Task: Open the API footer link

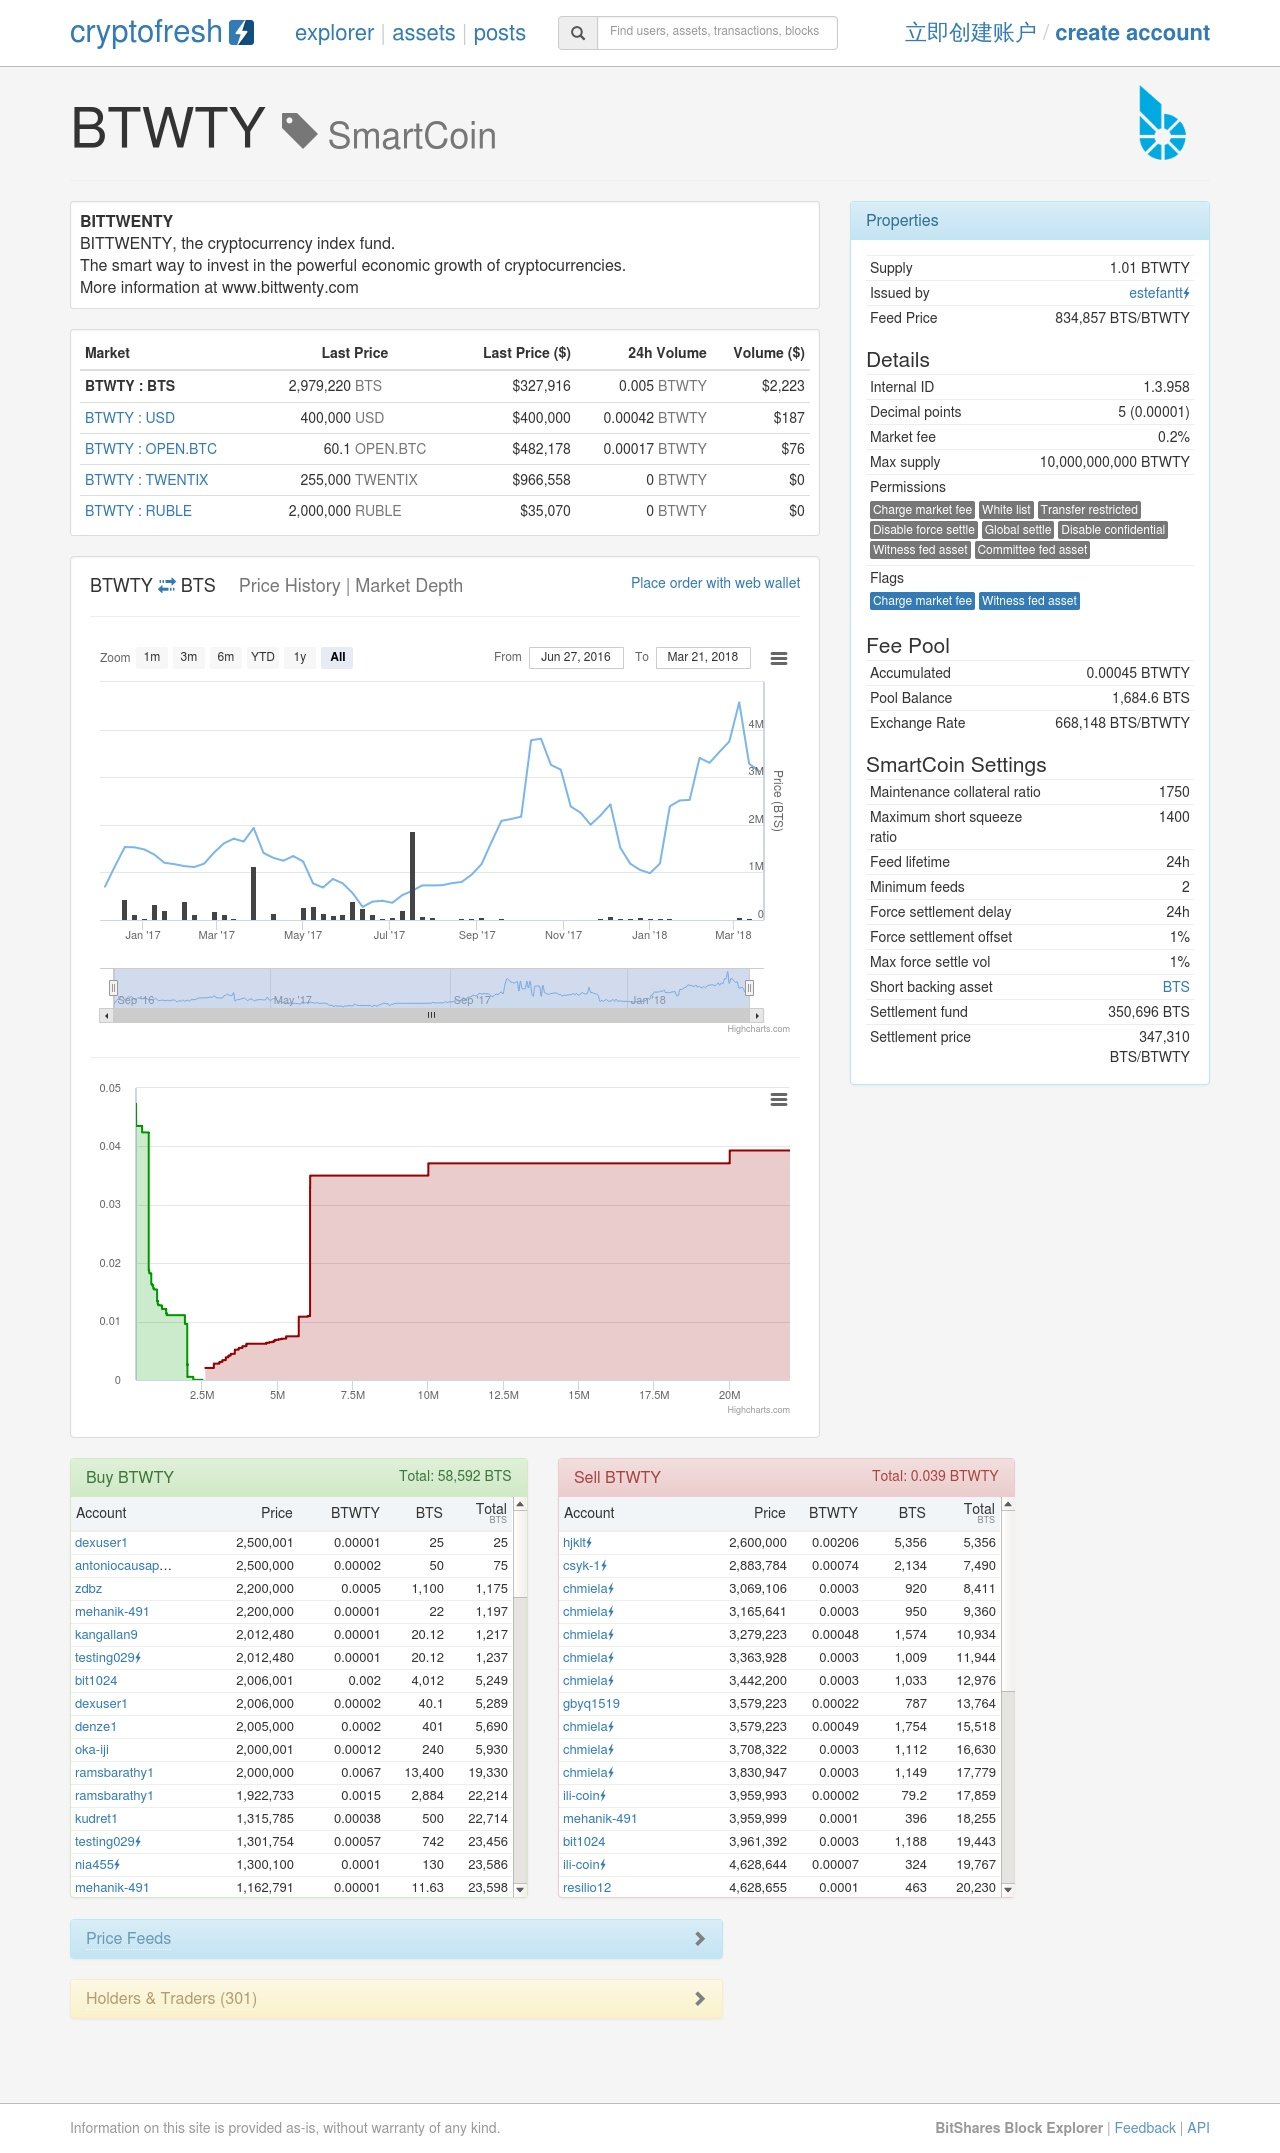Action: (x=1198, y=2128)
